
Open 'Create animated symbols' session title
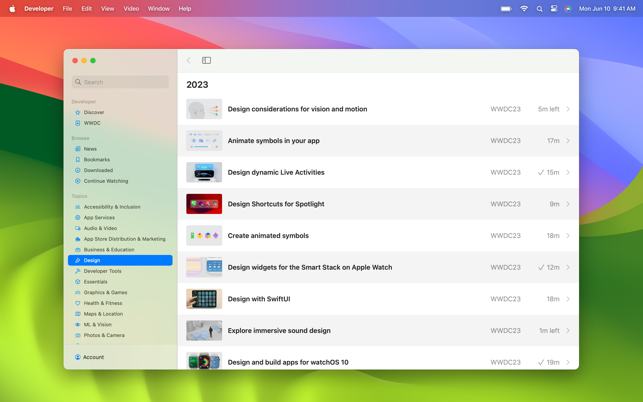[268, 235]
